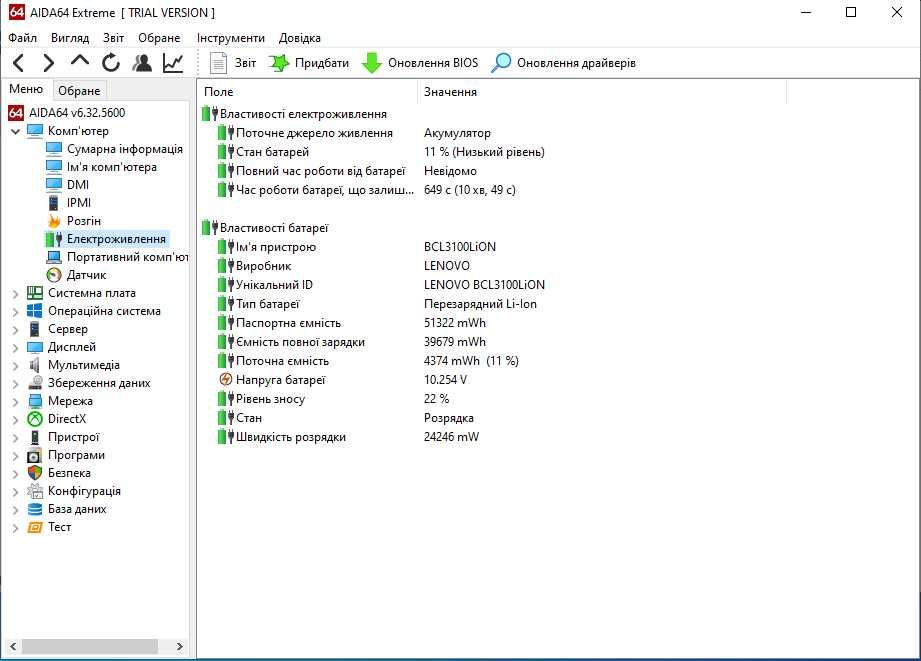Switch to the Меню sidebar tab
Viewport: 921px width, 661px height.
click(x=26, y=89)
